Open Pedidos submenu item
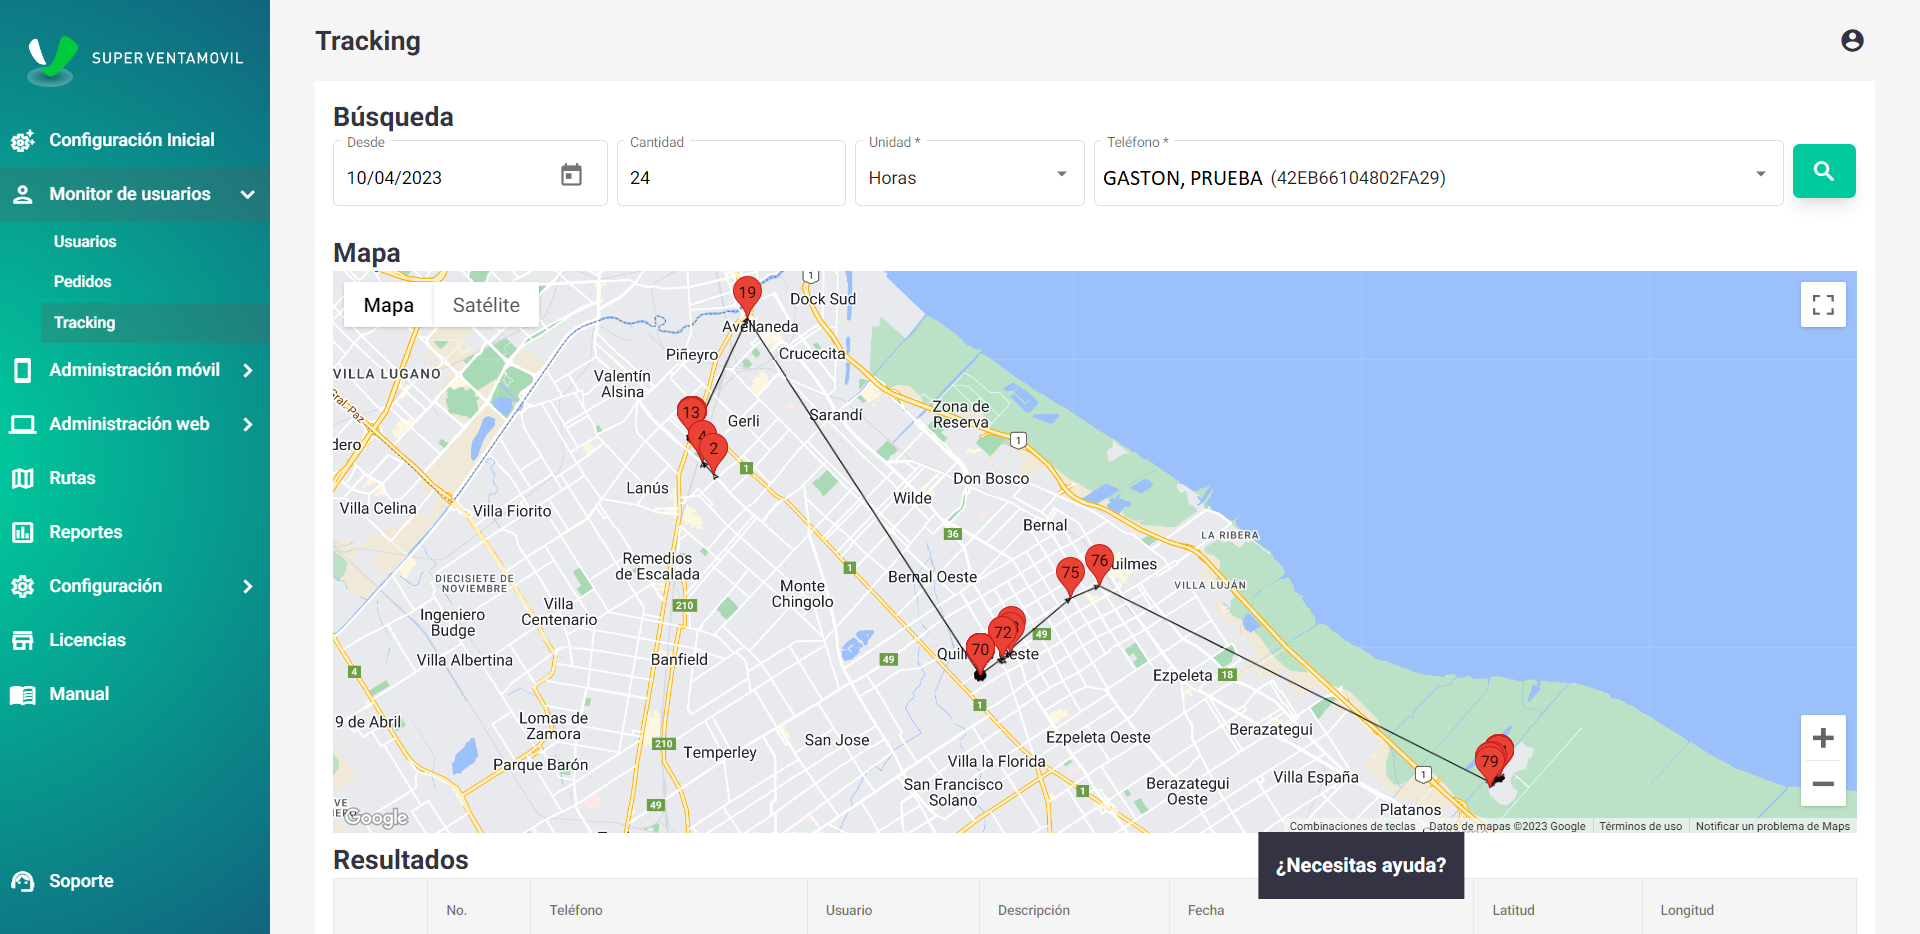This screenshot has height=934, width=1920. pyautogui.click(x=83, y=282)
